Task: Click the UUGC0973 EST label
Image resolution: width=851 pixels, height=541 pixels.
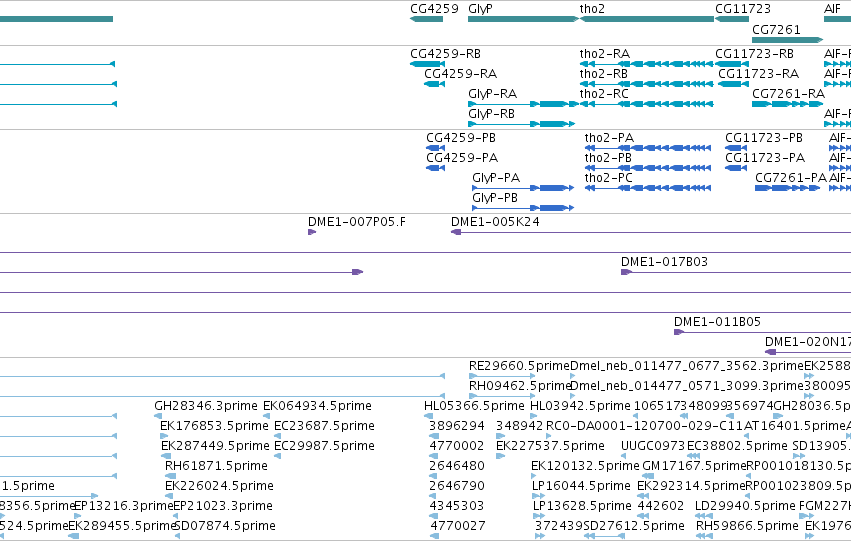Action: (x=653, y=446)
